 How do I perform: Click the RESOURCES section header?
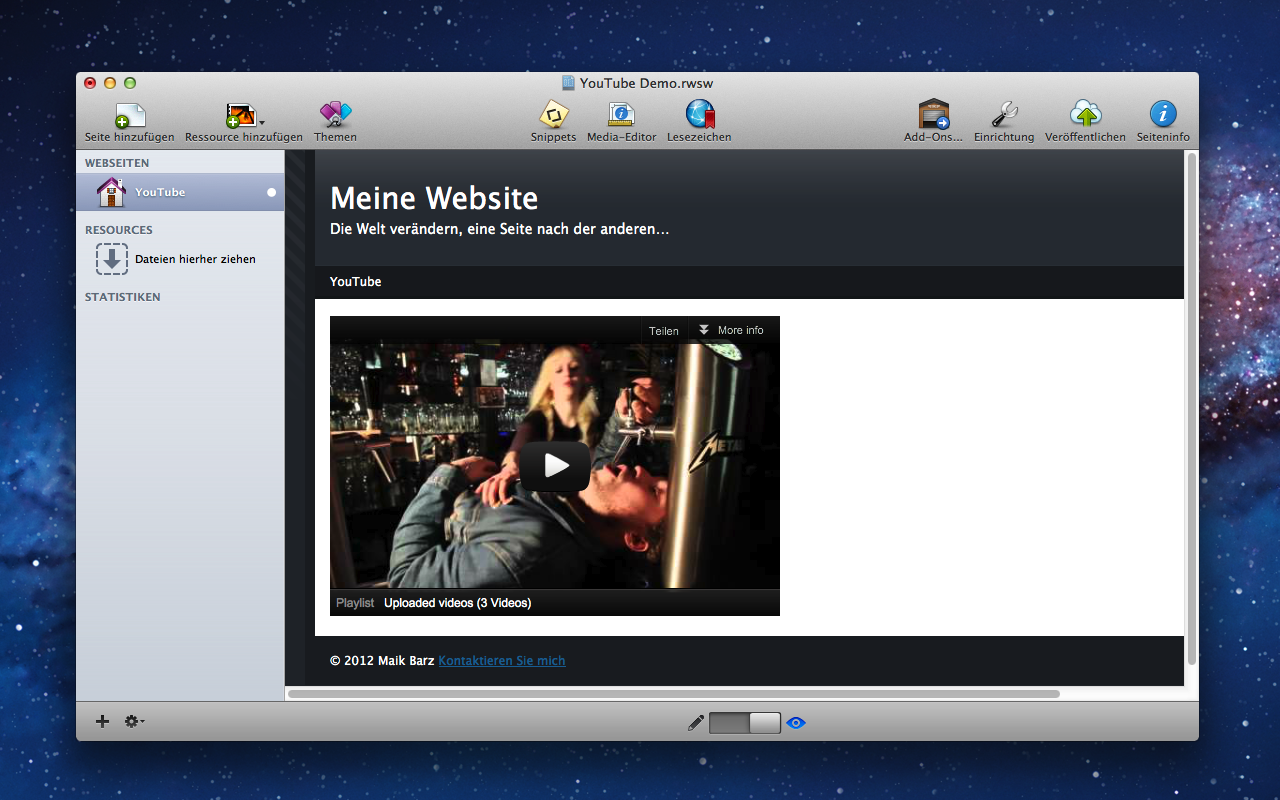pyautogui.click(x=119, y=230)
